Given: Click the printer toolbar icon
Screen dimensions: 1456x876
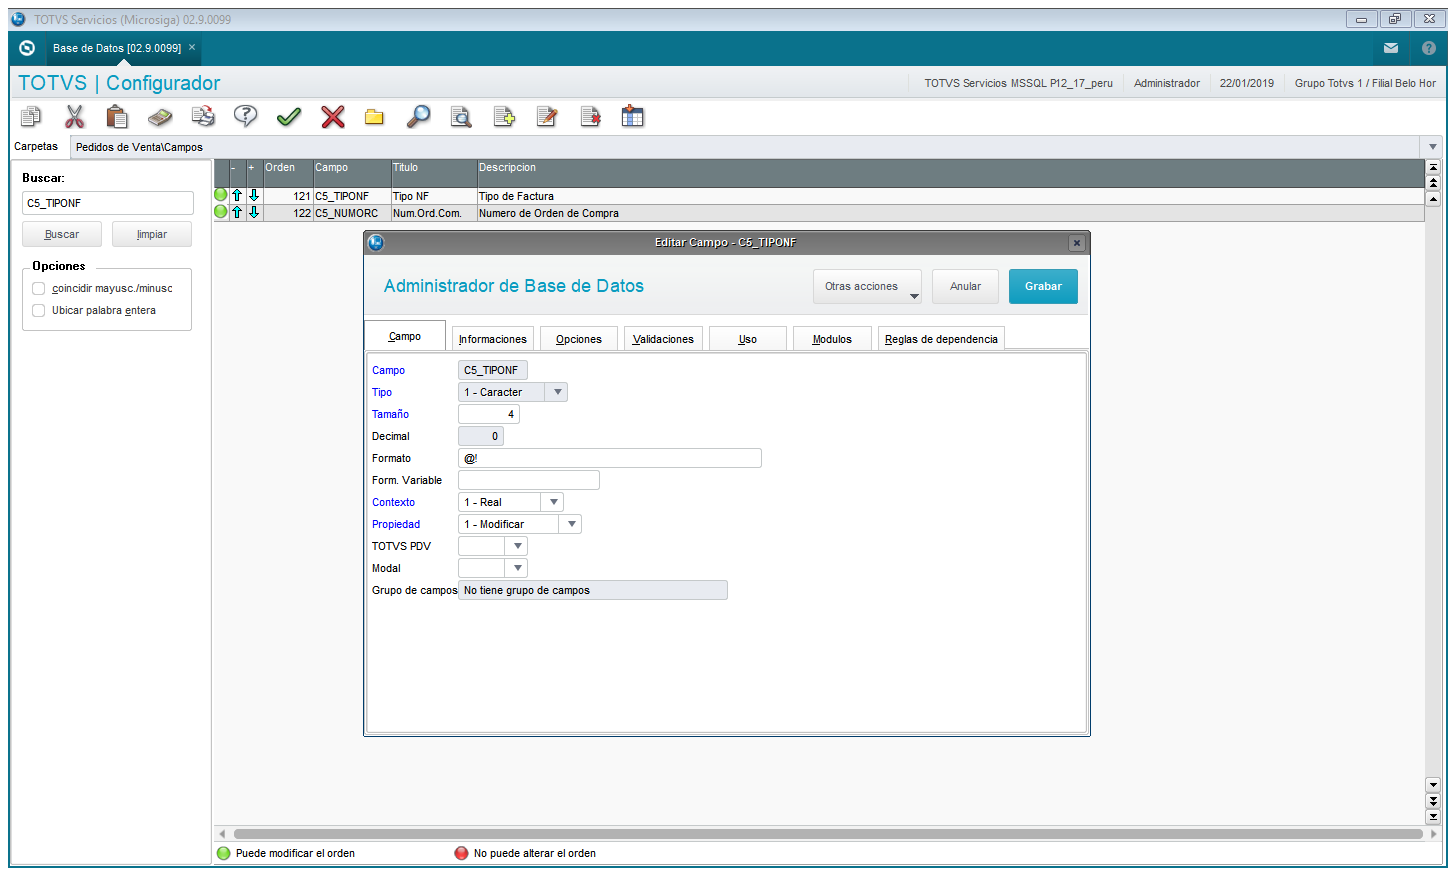Looking at the screenshot, I should (203, 117).
